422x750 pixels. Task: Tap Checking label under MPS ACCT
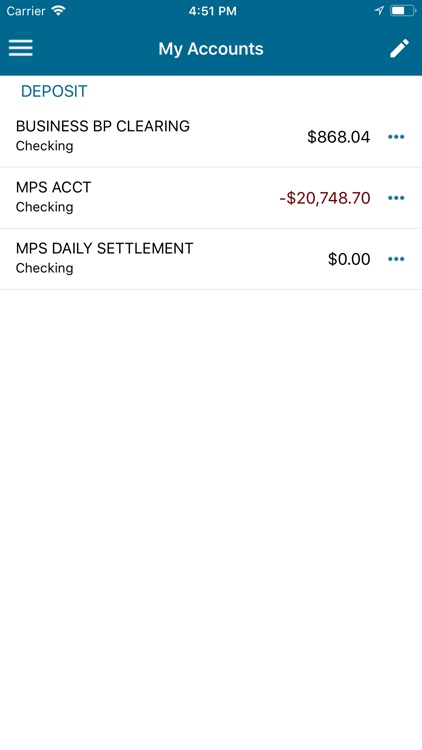pyautogui.click(x=44, y=207)
